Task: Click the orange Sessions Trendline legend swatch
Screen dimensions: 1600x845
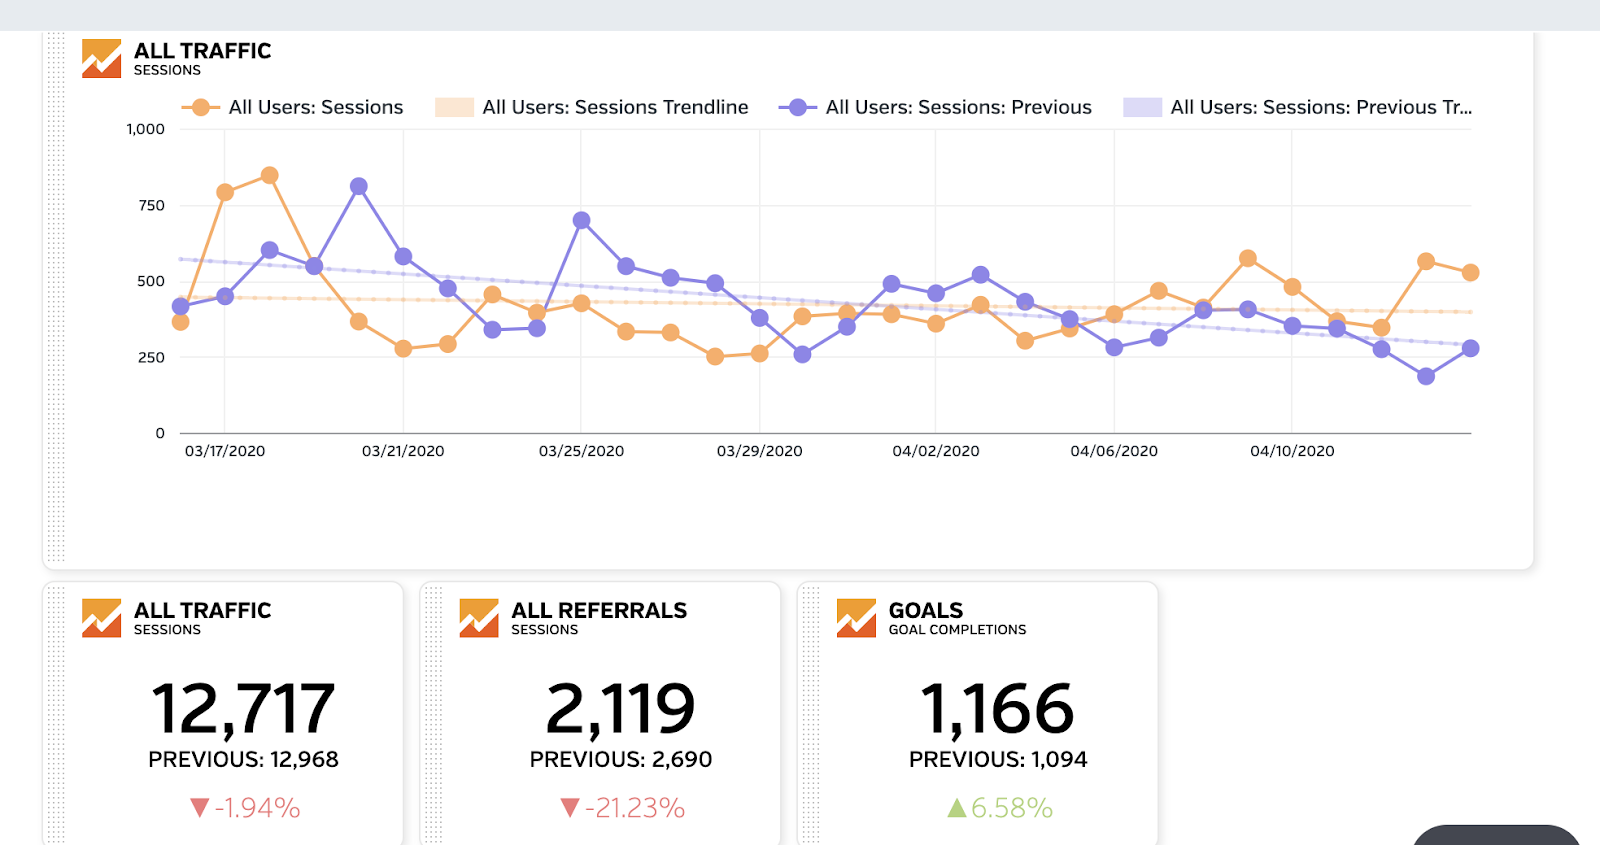Action: (454, 107)
